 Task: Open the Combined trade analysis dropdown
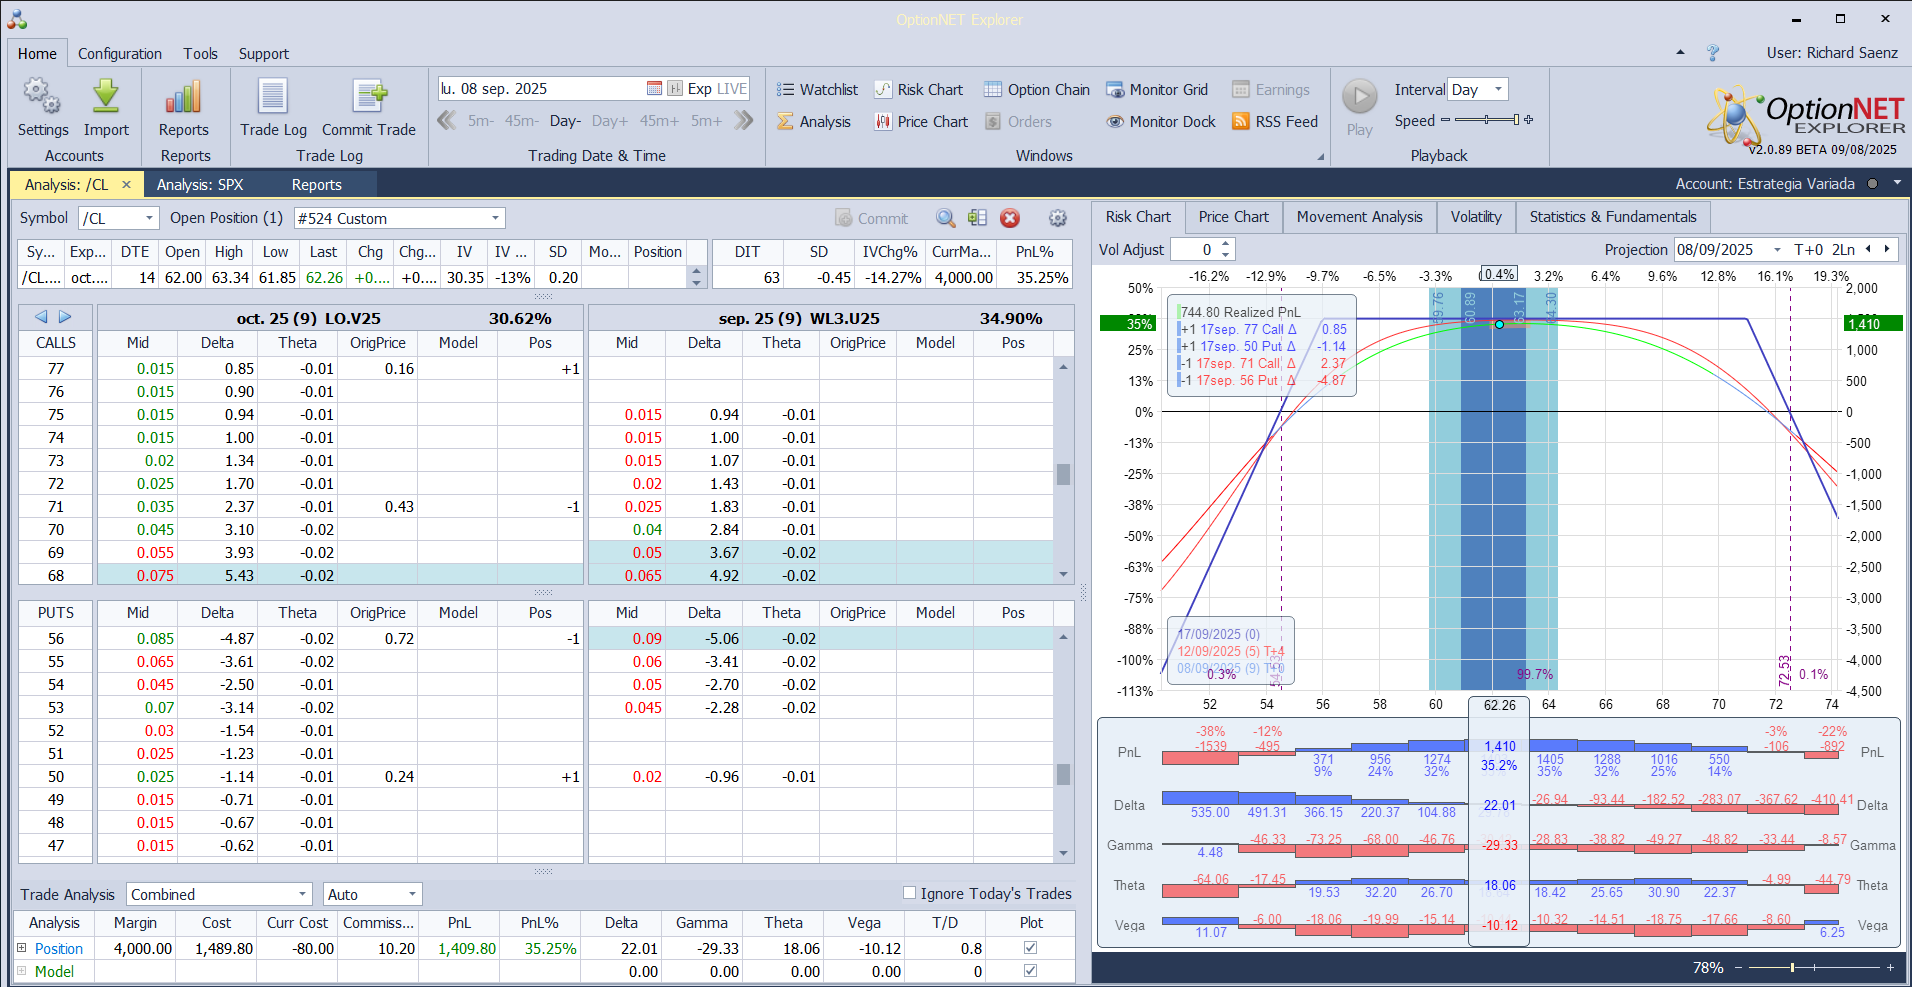302,894
